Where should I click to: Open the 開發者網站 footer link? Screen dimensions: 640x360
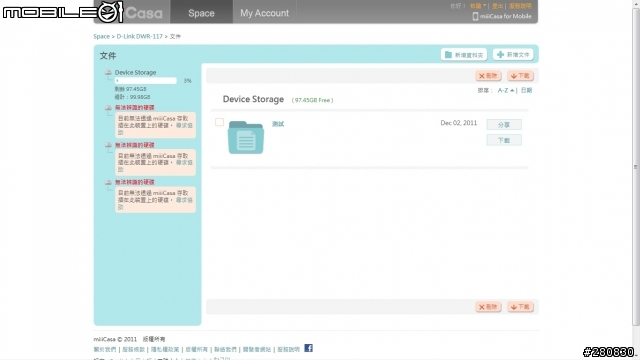click(257, 349)
